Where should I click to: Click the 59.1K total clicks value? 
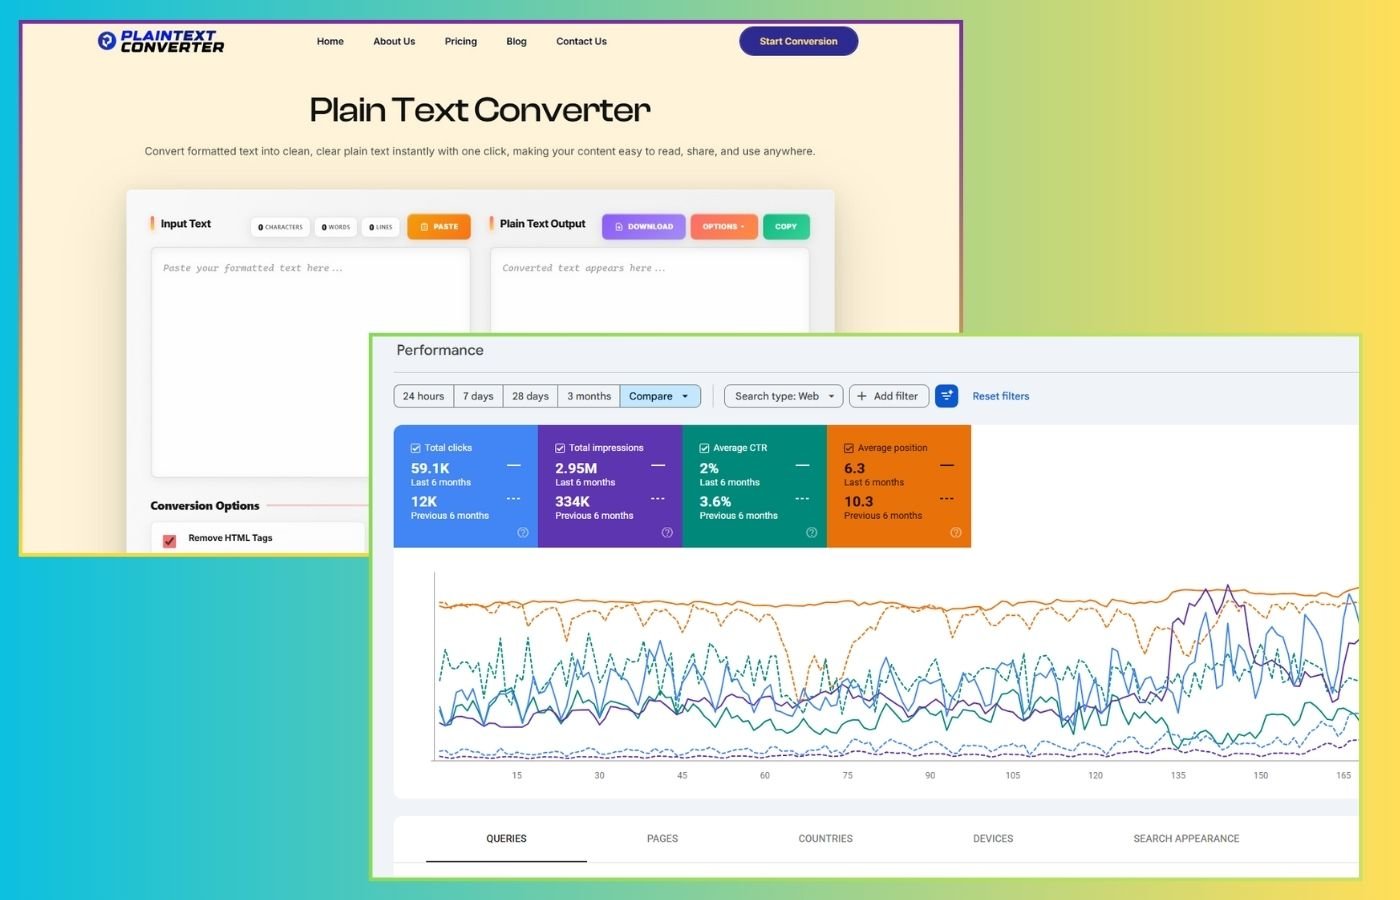click(x=430, y=468)
